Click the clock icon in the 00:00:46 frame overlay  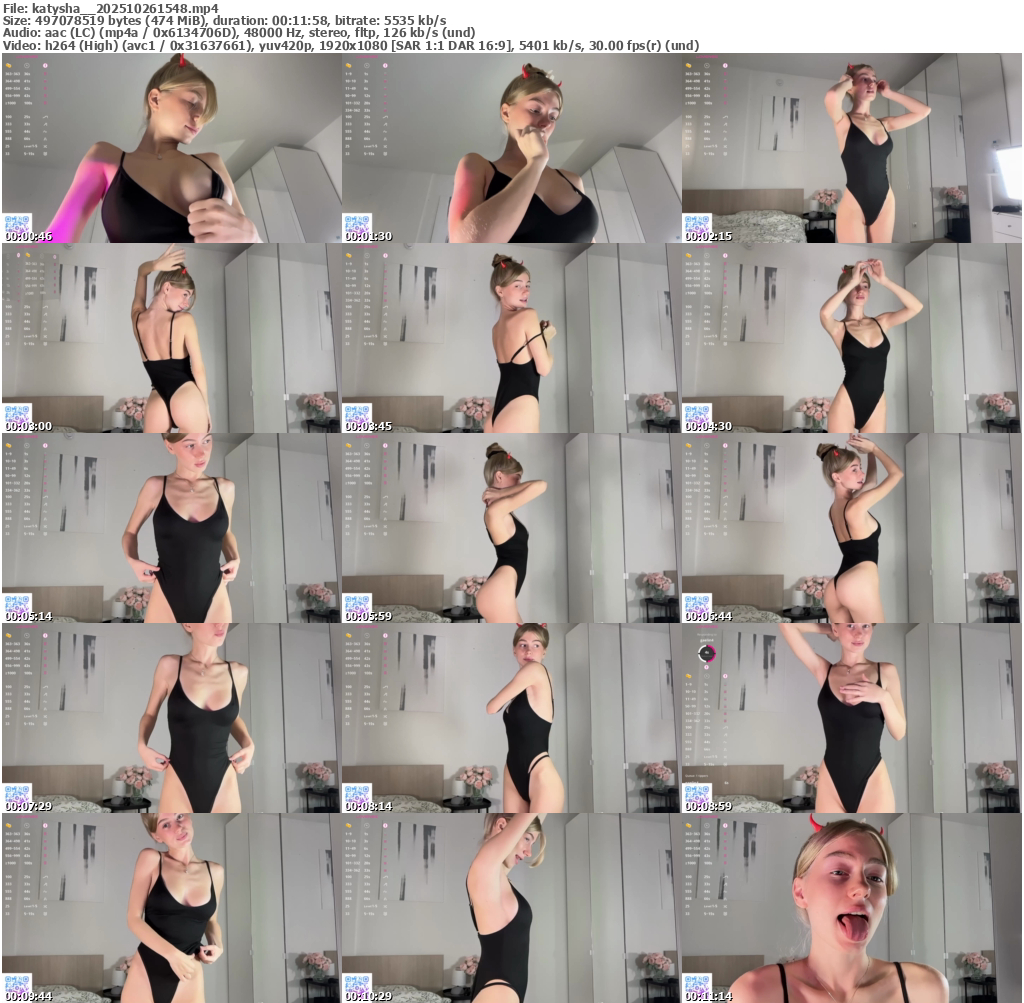27,64
